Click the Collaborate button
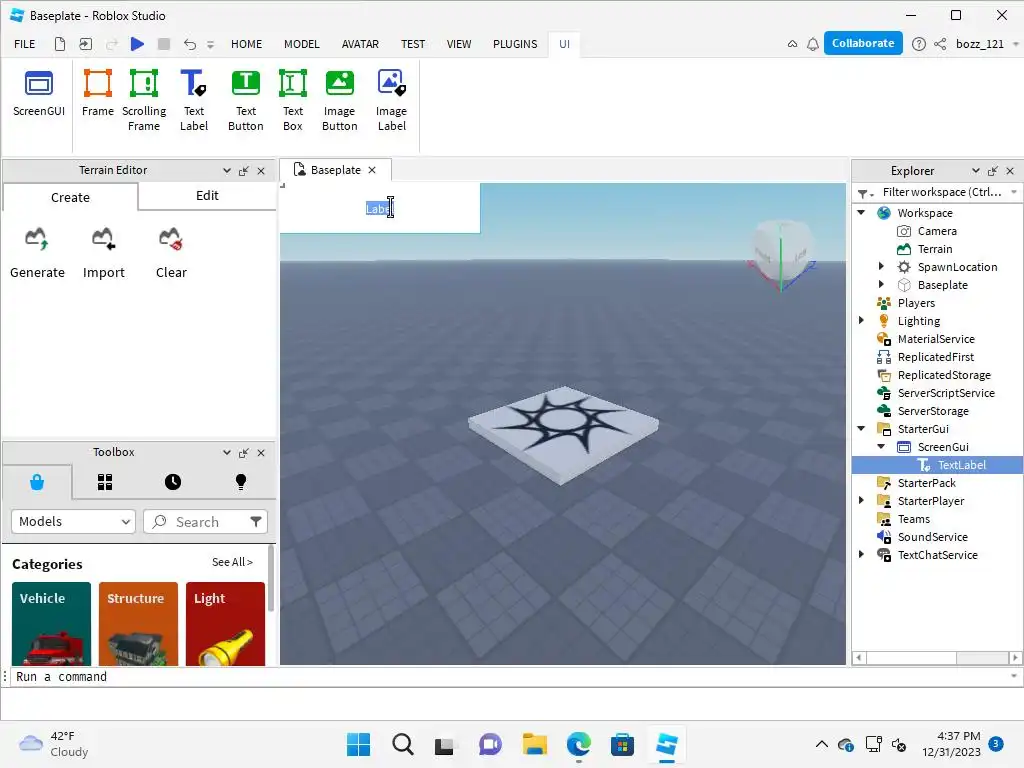Viewport: 1024px width, 768px height. (x=863, y=43)
